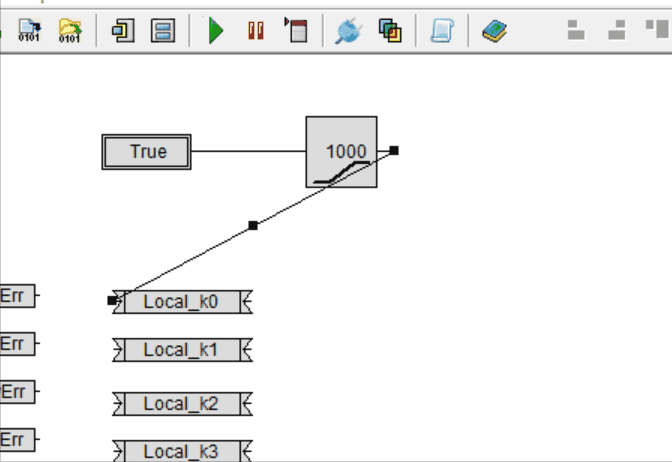672x462 pixels.
Task: Start simulation with the green play button
Action: (216, 30)
